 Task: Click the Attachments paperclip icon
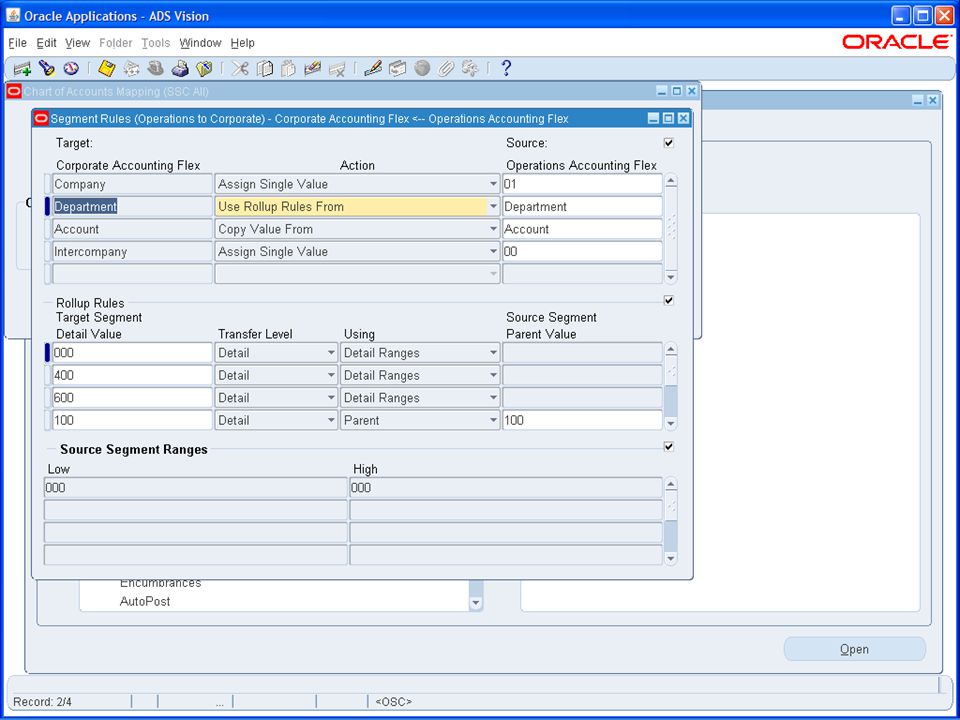coord(446,68)
